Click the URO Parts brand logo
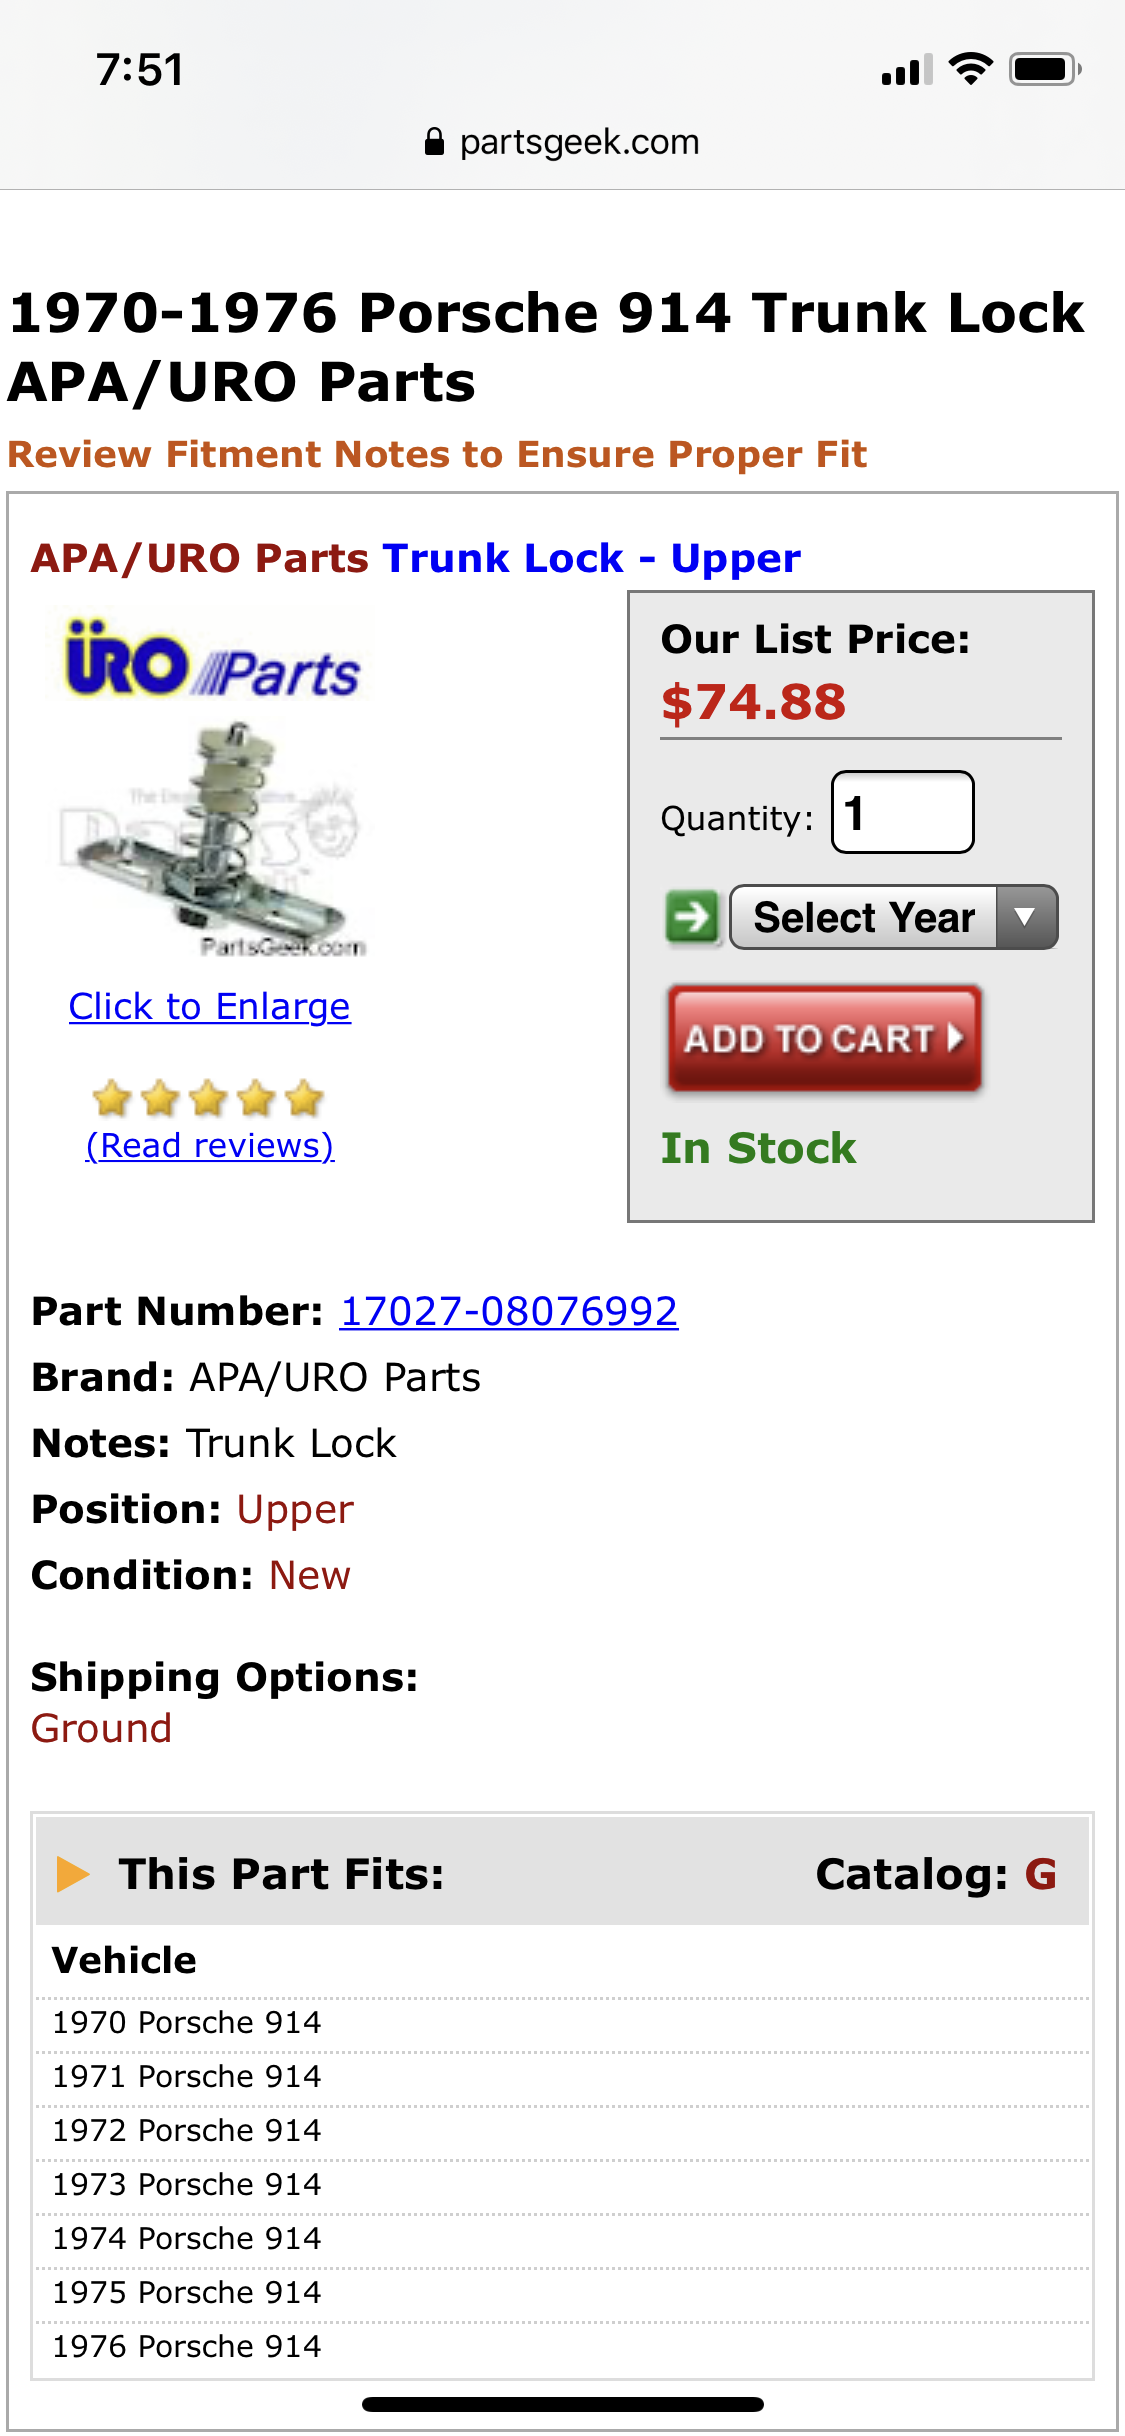 (212, 661)
